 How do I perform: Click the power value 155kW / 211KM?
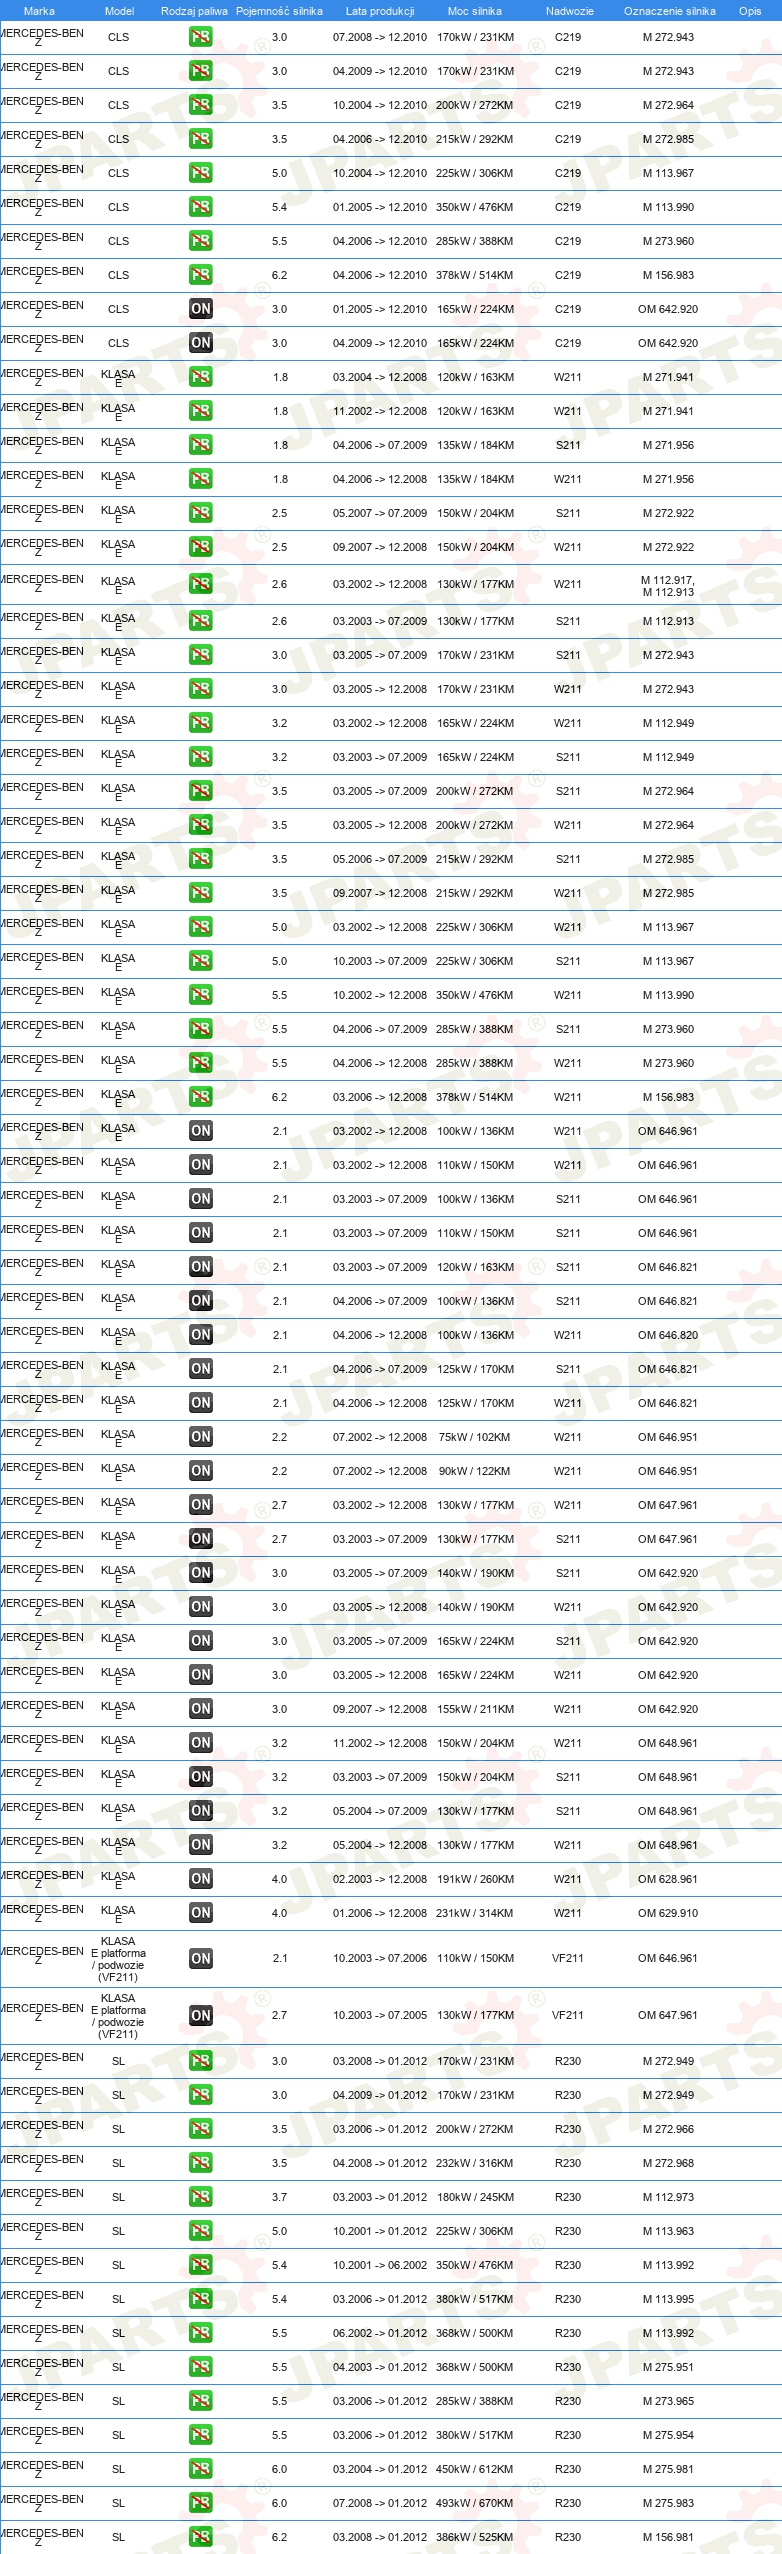(x=475, y=1709)
